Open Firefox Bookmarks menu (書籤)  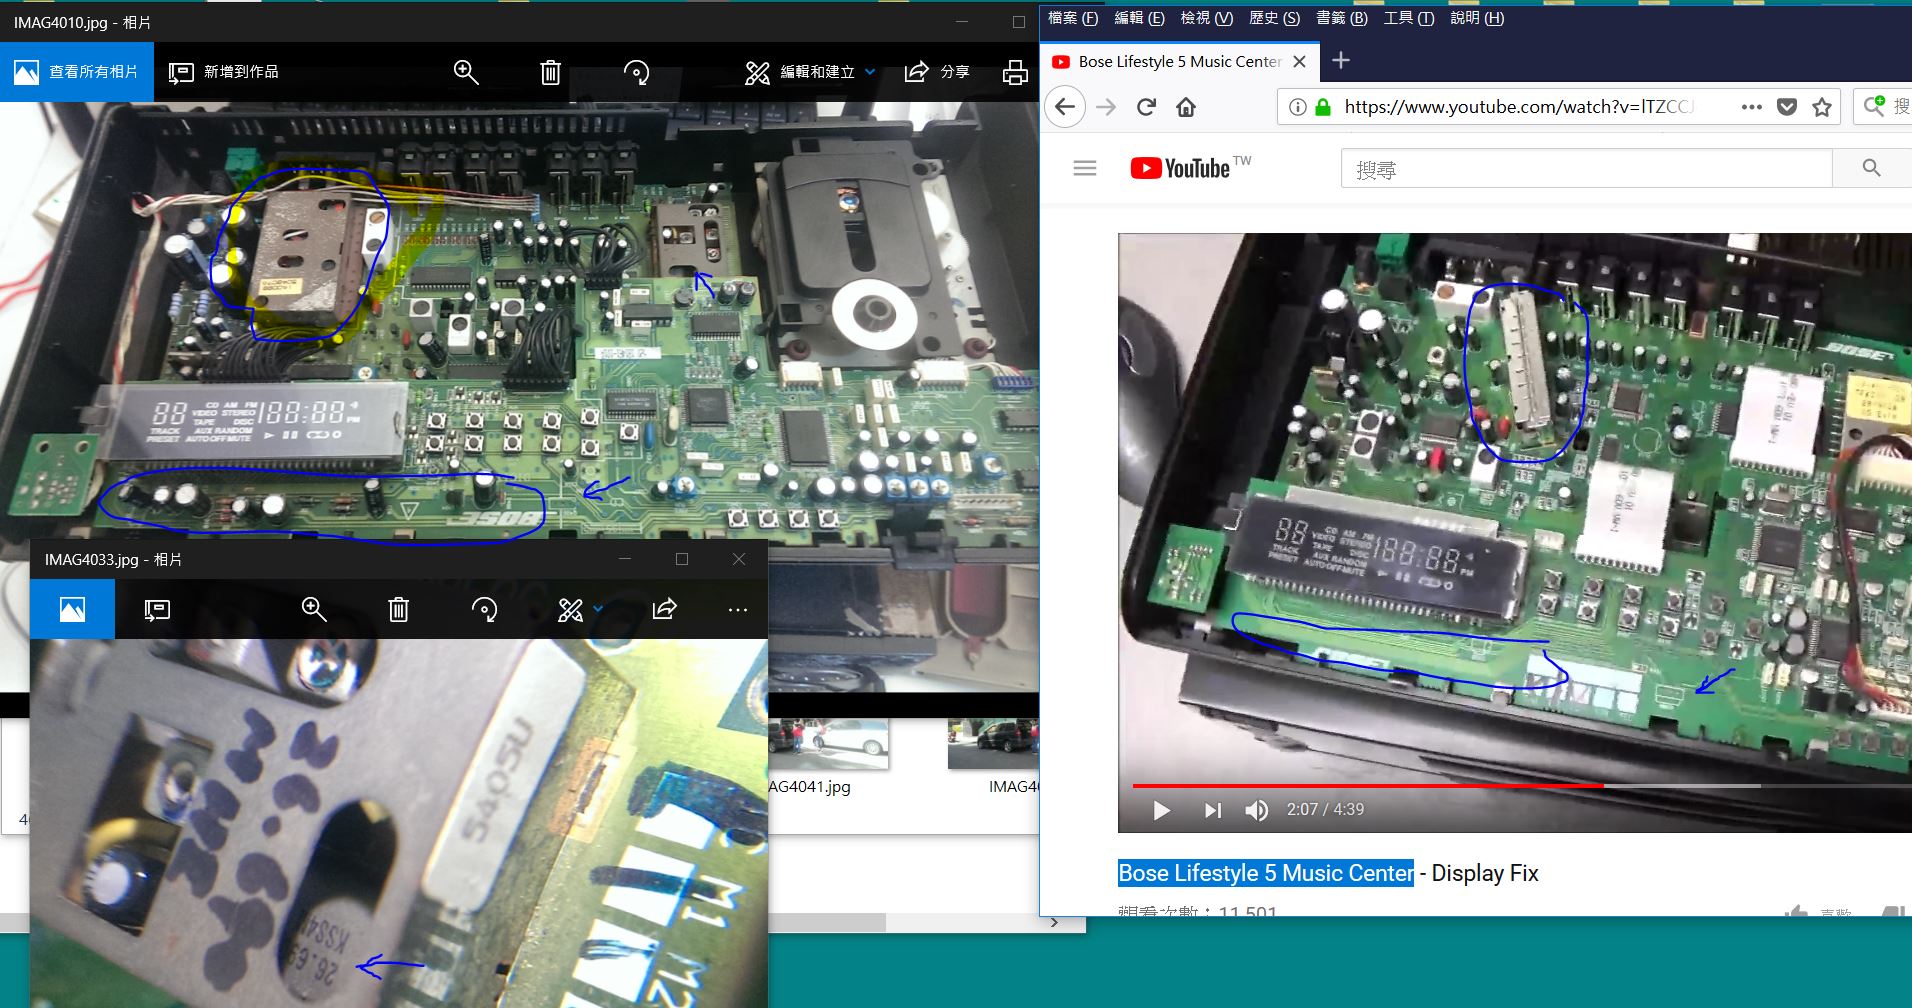click(x=1342, y=18)
